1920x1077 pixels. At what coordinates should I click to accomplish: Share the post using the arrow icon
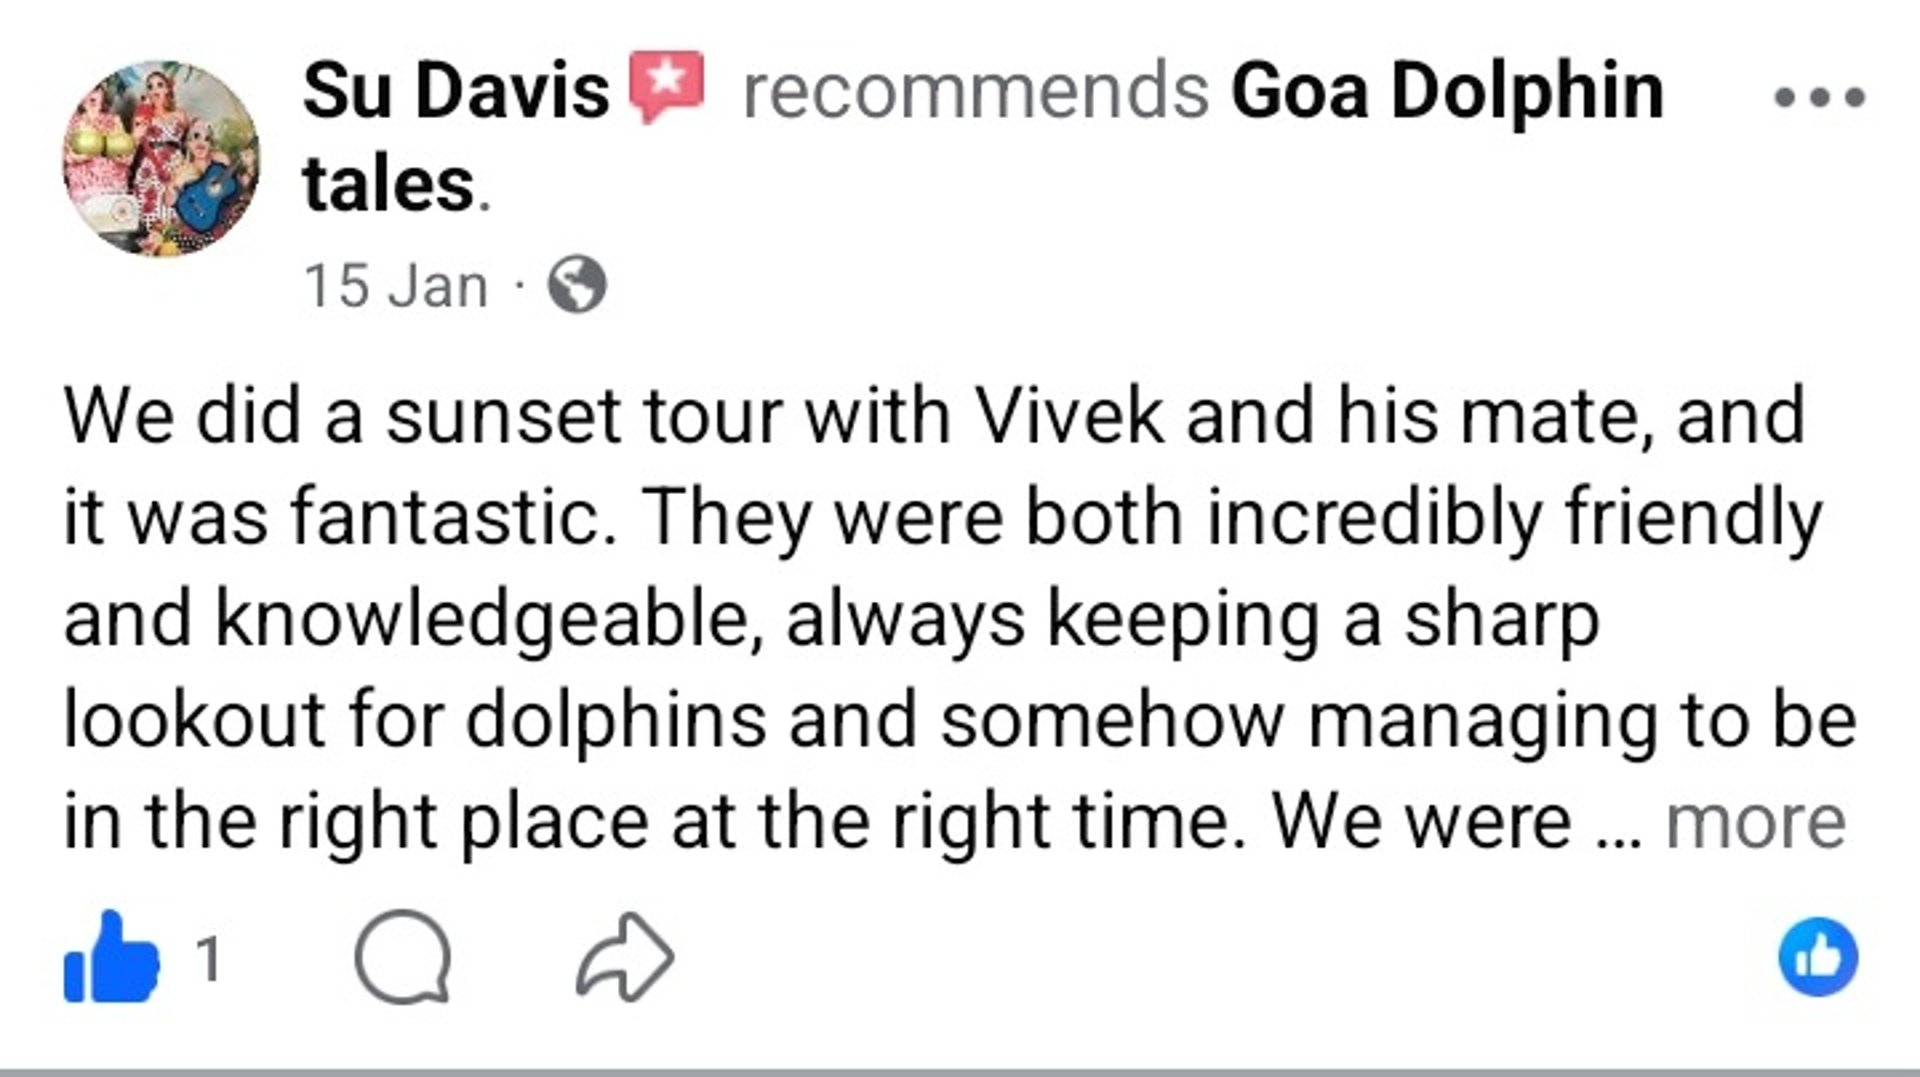point(625,957)
